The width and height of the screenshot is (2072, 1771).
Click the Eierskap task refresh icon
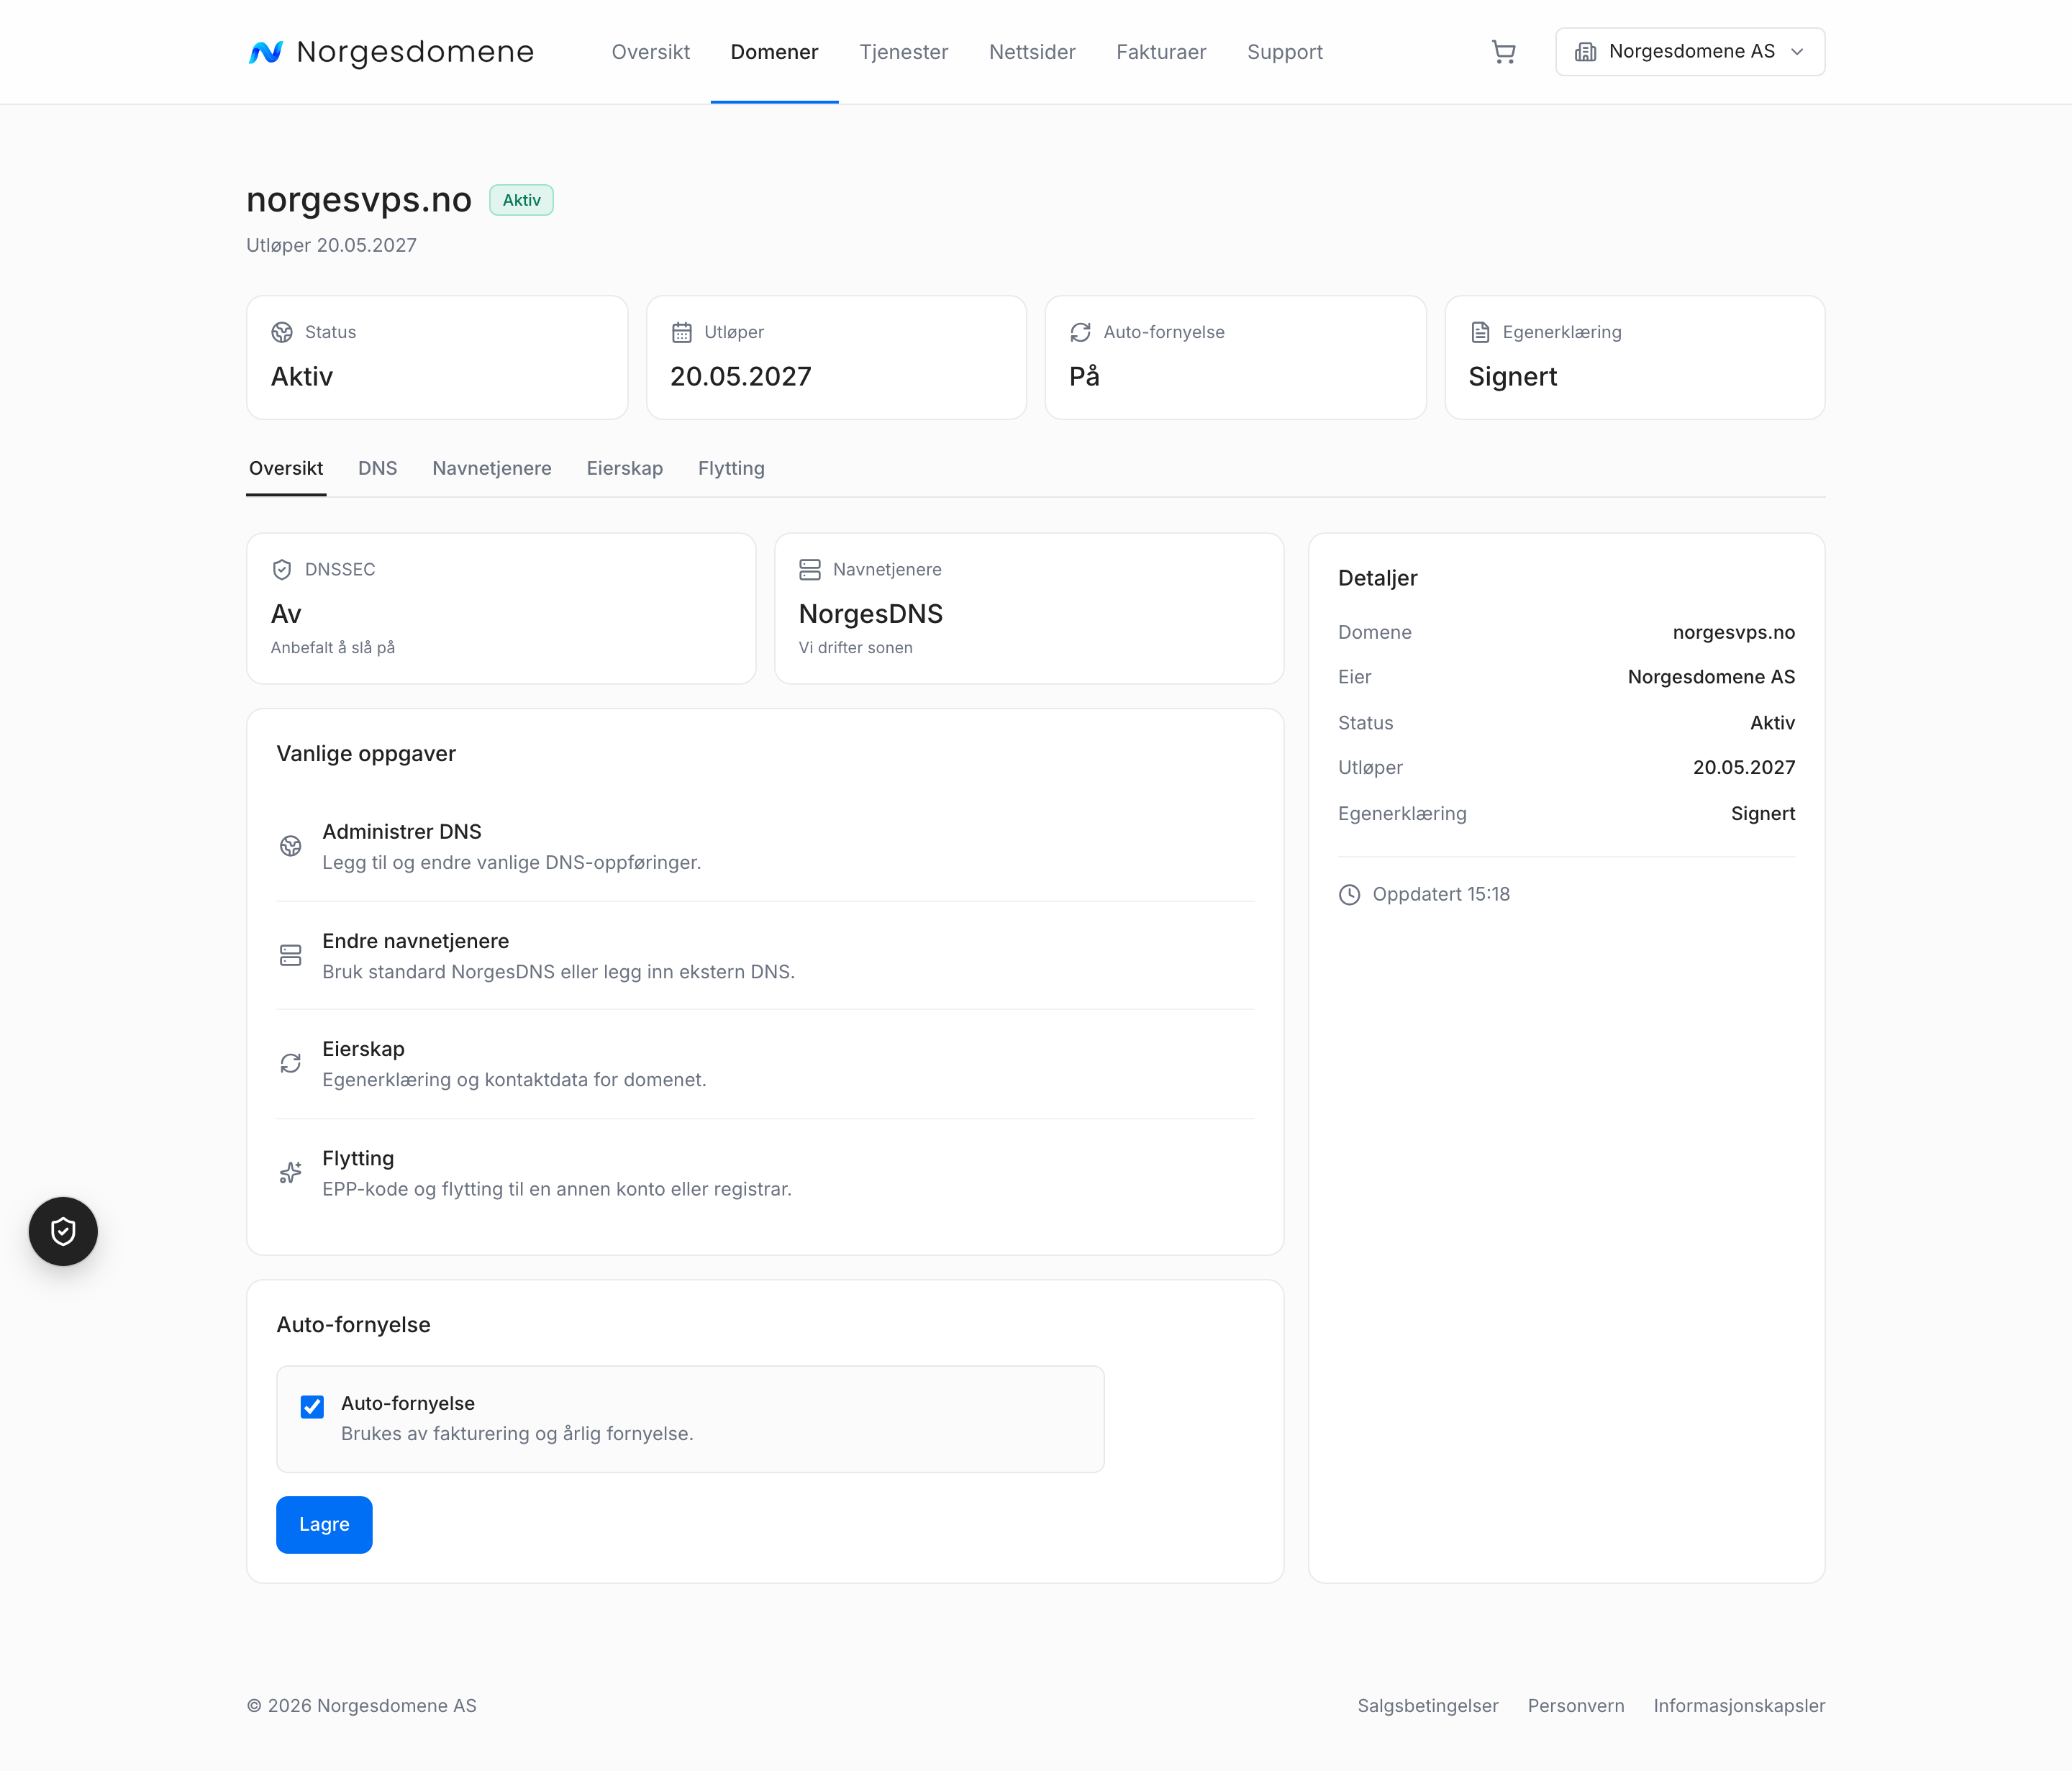[x=291, y=1063]
